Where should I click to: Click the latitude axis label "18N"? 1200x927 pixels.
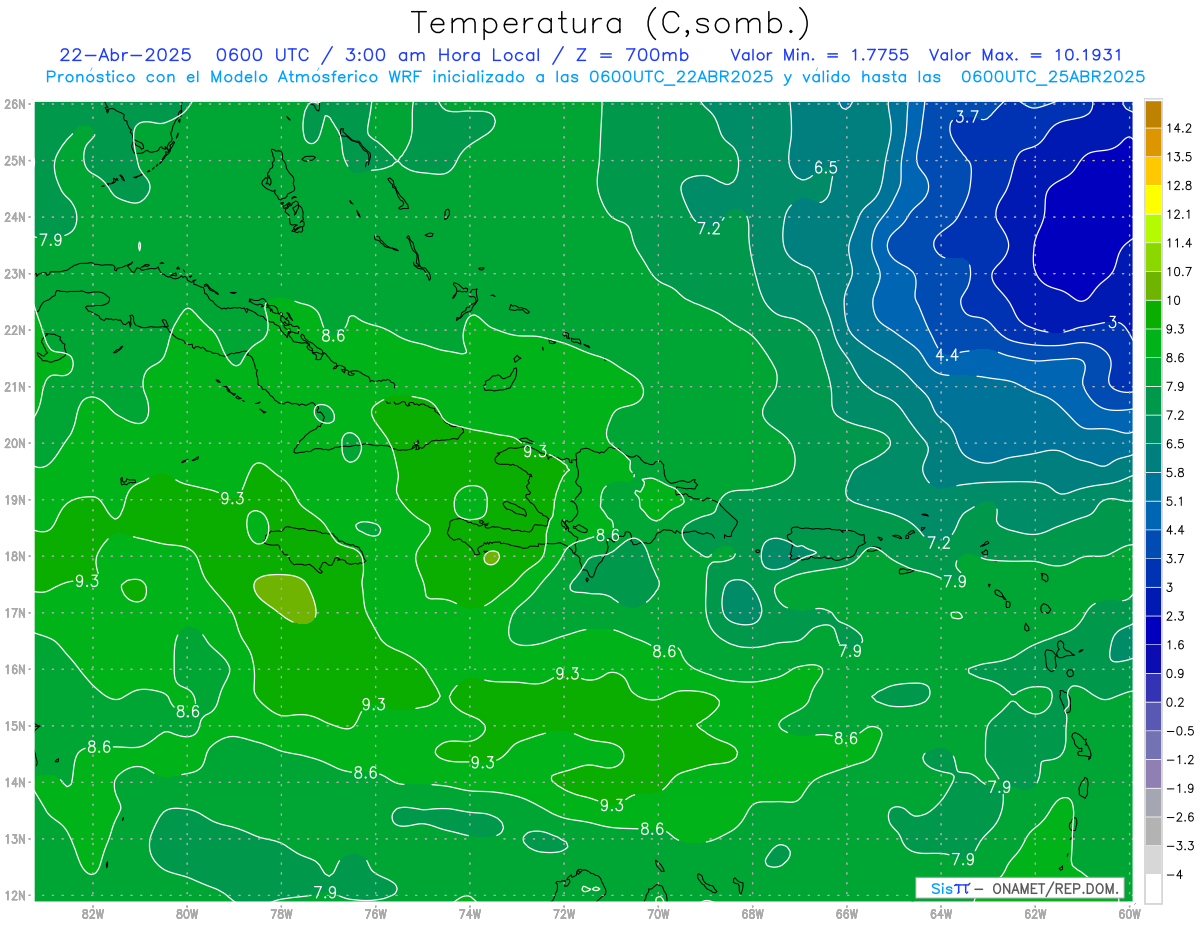coord(15,556)
